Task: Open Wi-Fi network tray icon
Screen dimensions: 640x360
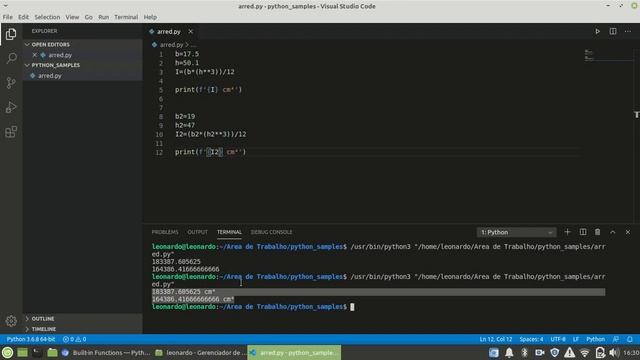Action: point(584,353)
